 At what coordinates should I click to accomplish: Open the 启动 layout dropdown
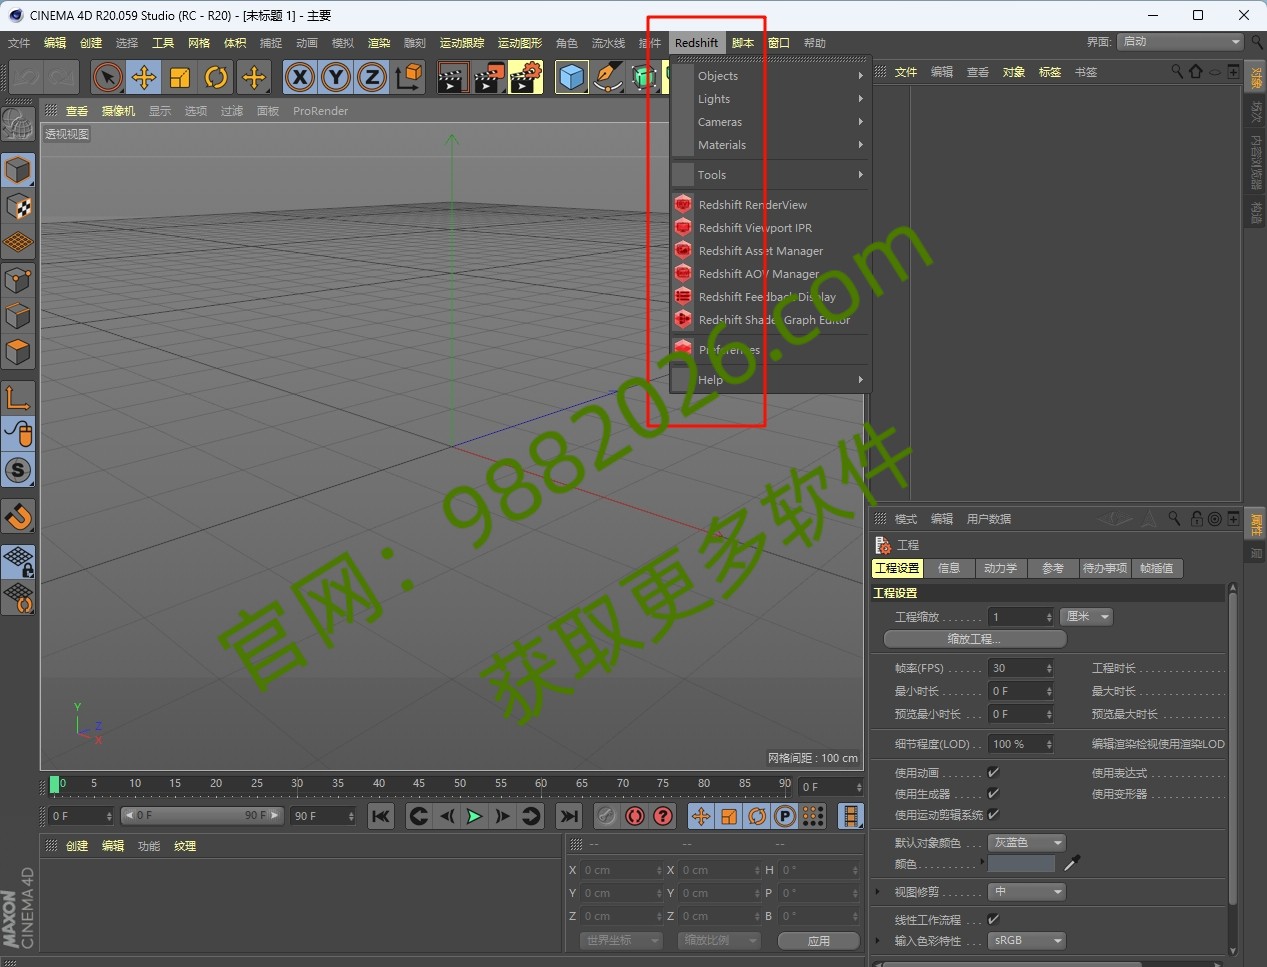click(x=1180, y=42)
